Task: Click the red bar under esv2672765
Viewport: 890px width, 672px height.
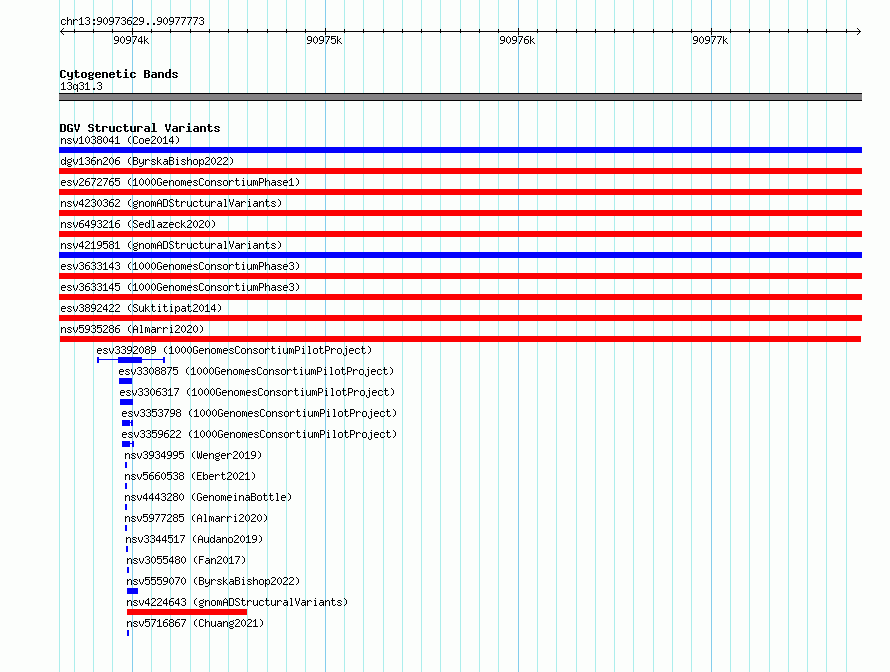Action: point(460,192)
